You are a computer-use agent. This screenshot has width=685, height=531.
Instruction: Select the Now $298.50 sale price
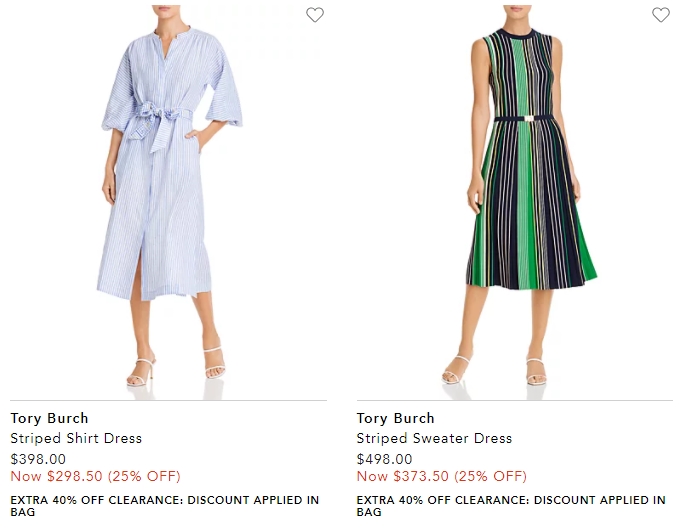(x=95, y=476)
